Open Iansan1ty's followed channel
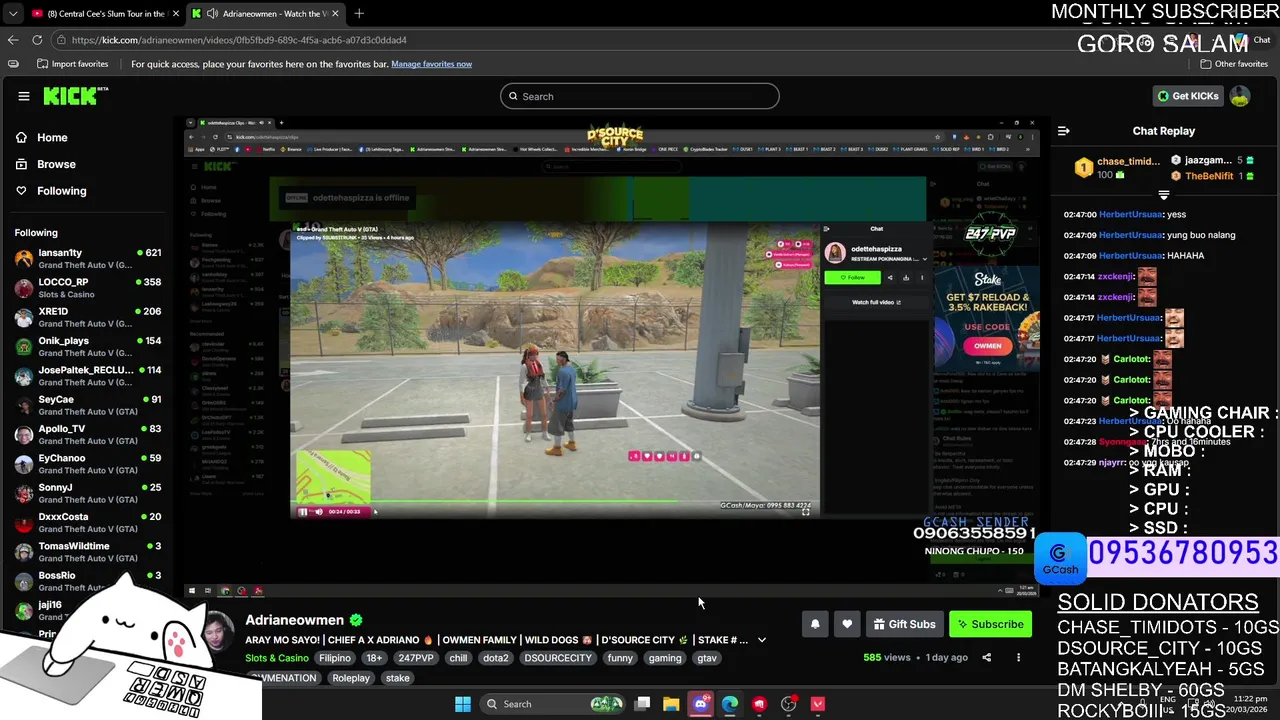 (88, 259)
